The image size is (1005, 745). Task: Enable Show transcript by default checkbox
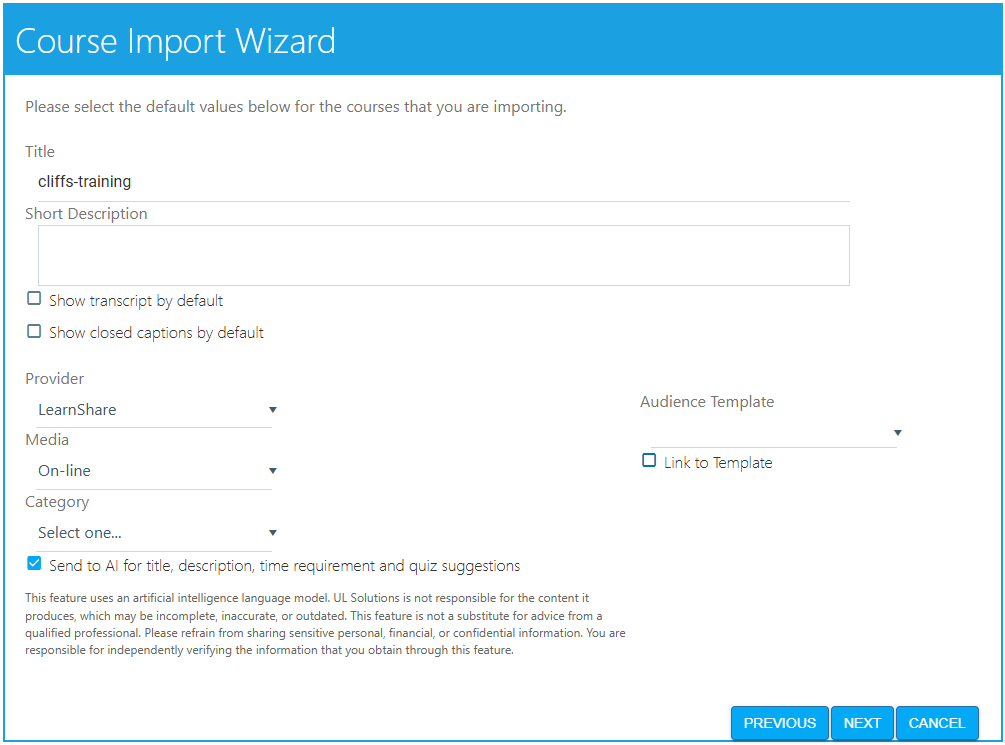point(34,299)
